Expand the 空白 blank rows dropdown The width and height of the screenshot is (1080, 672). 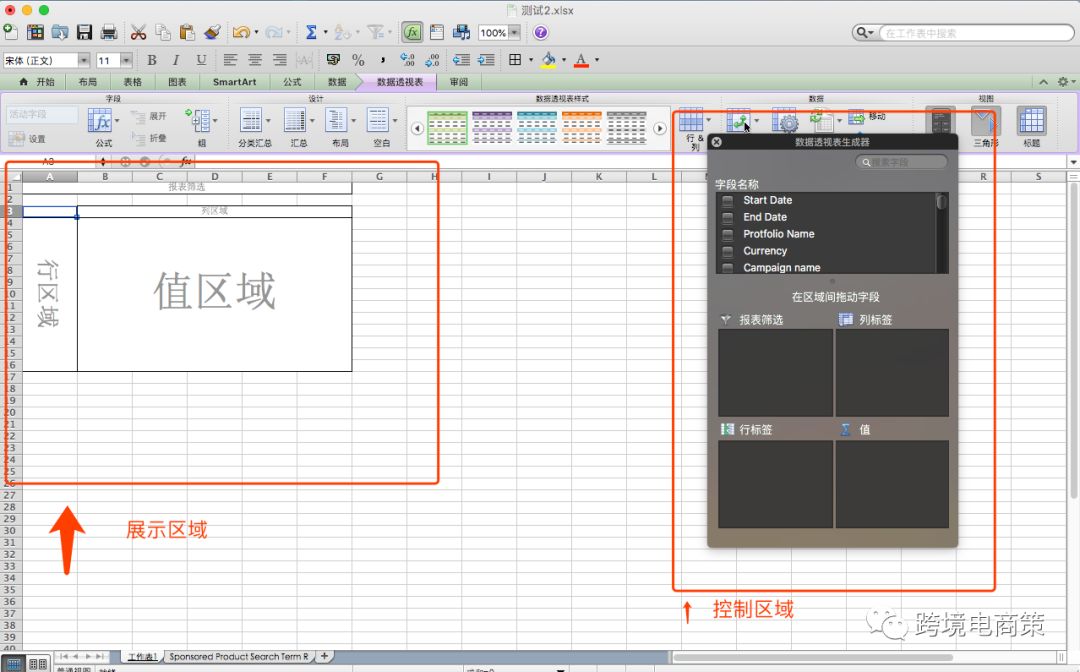tap(395, 121)
